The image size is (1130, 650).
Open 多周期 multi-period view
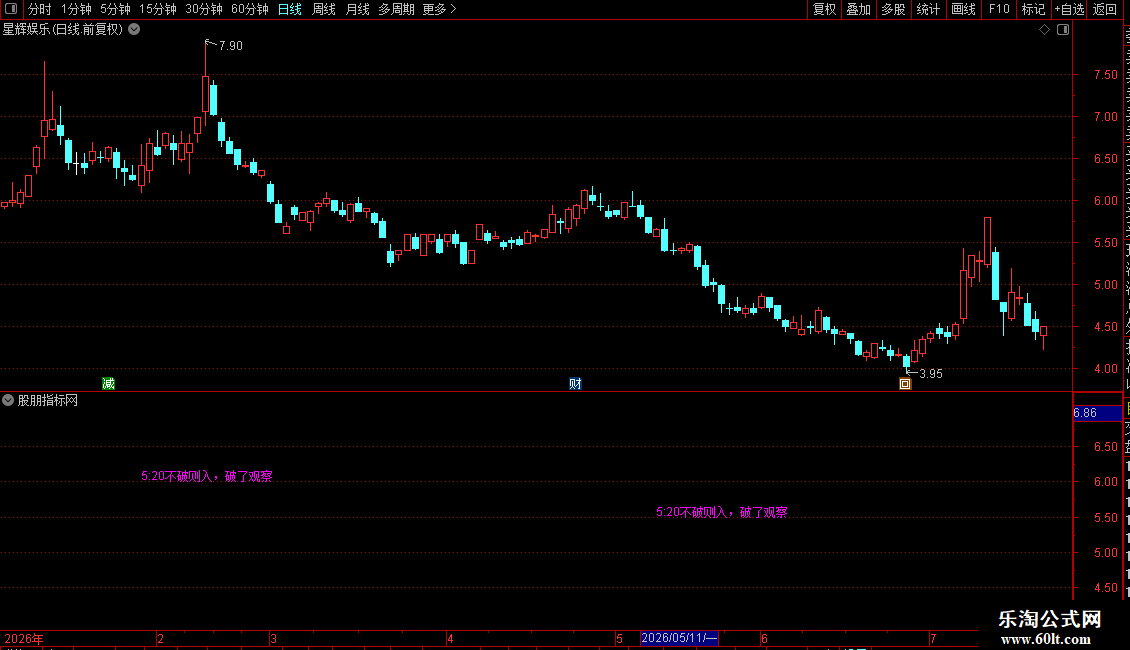(x=396, y=9)
